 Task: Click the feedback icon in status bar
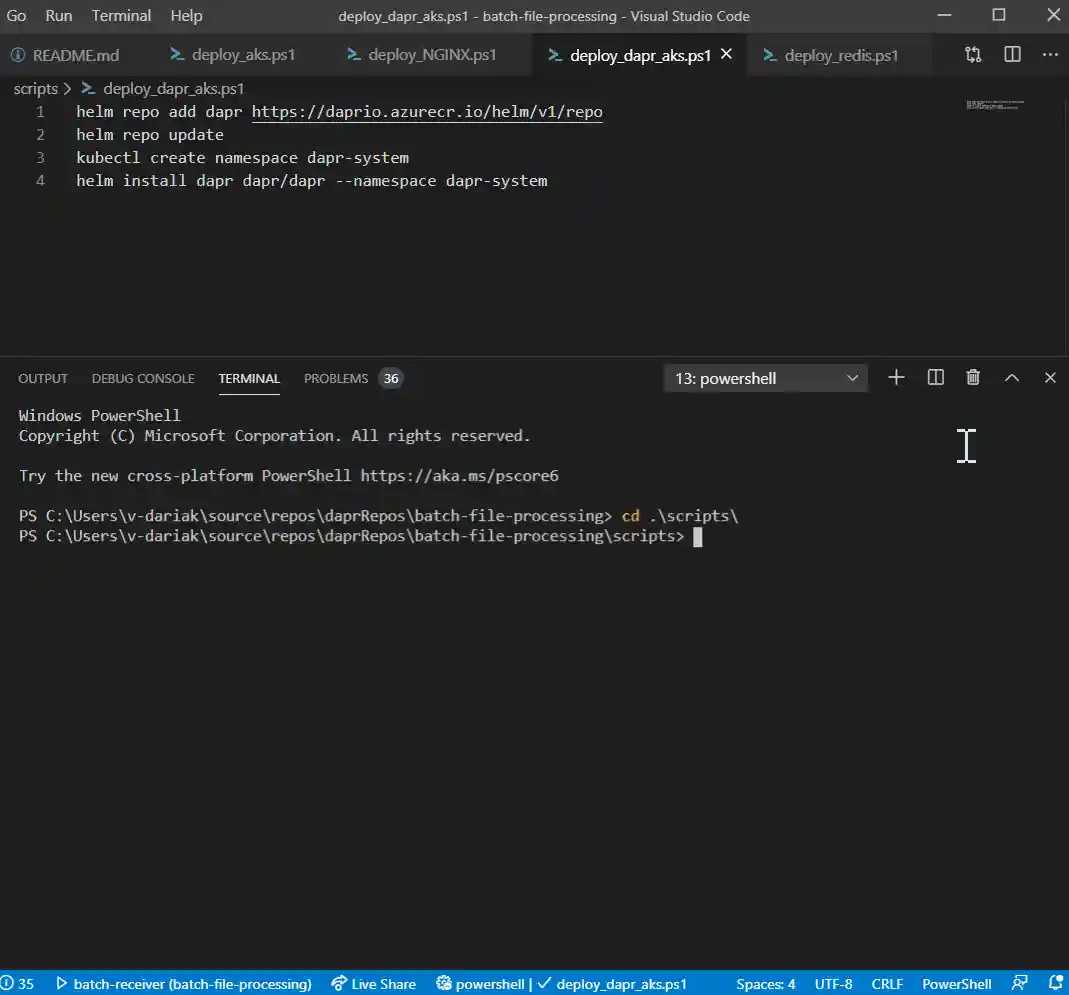(x=1020, y=983)
